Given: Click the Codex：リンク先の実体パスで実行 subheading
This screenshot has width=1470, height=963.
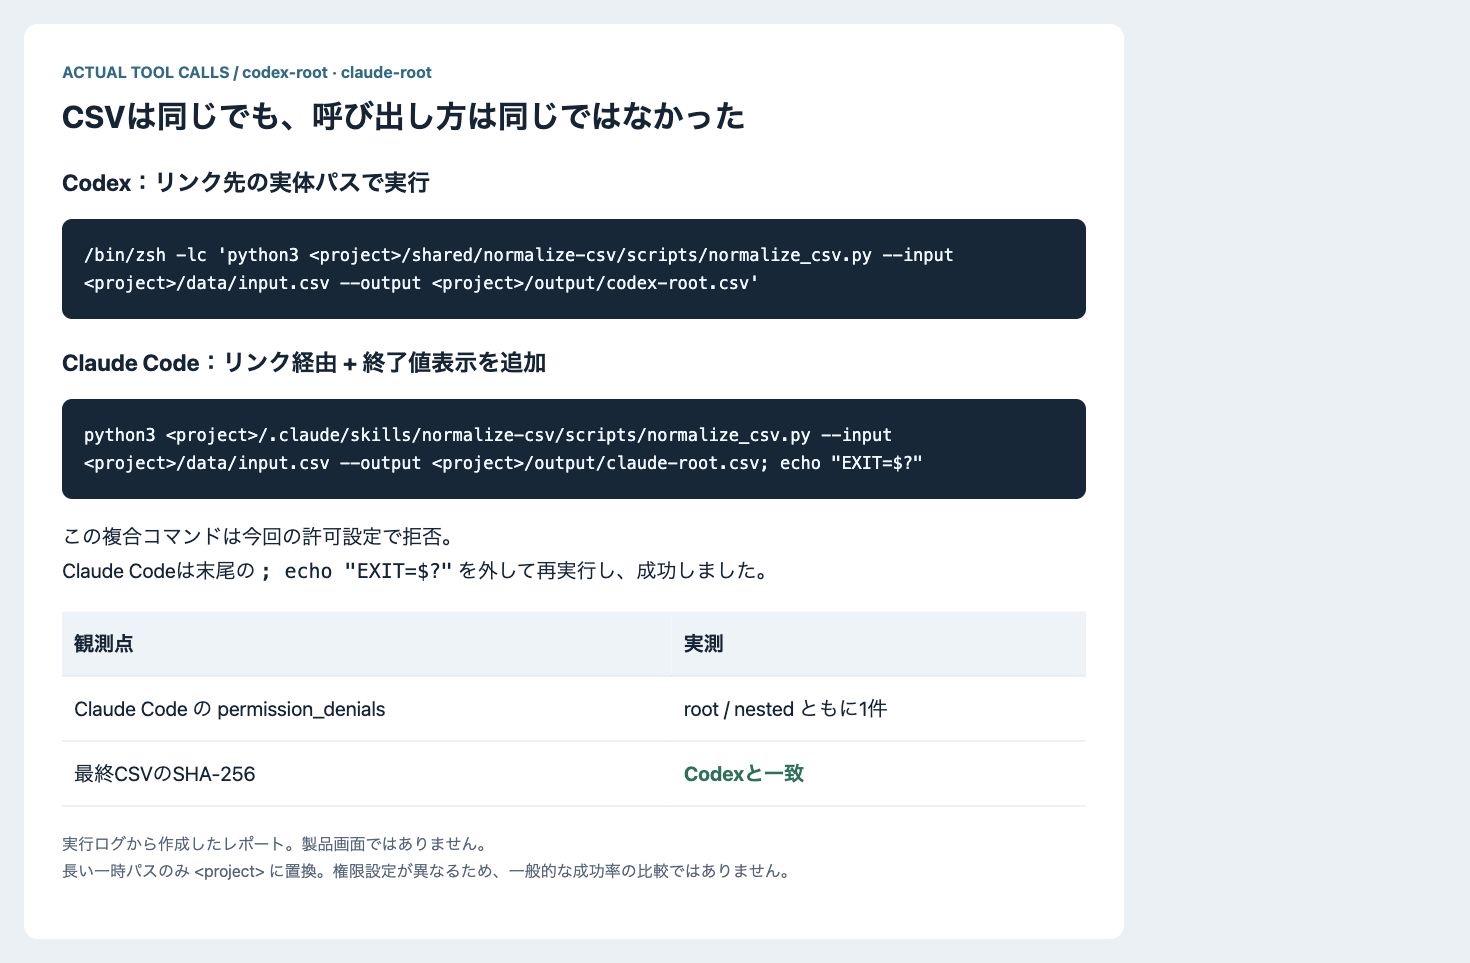Looking at the screenshot, I should 245,183.
